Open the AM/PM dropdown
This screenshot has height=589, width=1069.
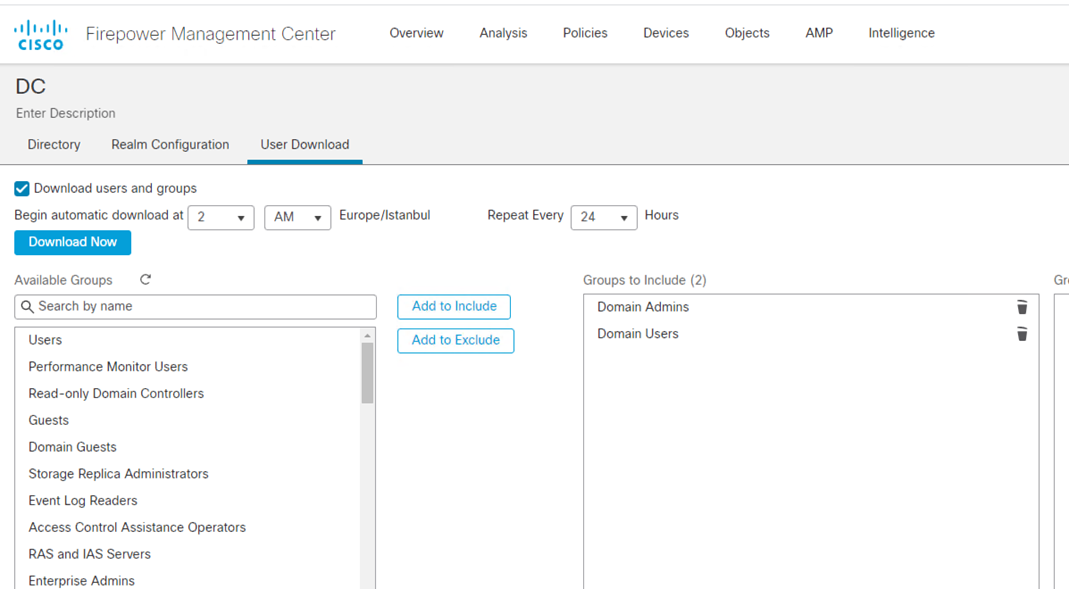point(297,217)
